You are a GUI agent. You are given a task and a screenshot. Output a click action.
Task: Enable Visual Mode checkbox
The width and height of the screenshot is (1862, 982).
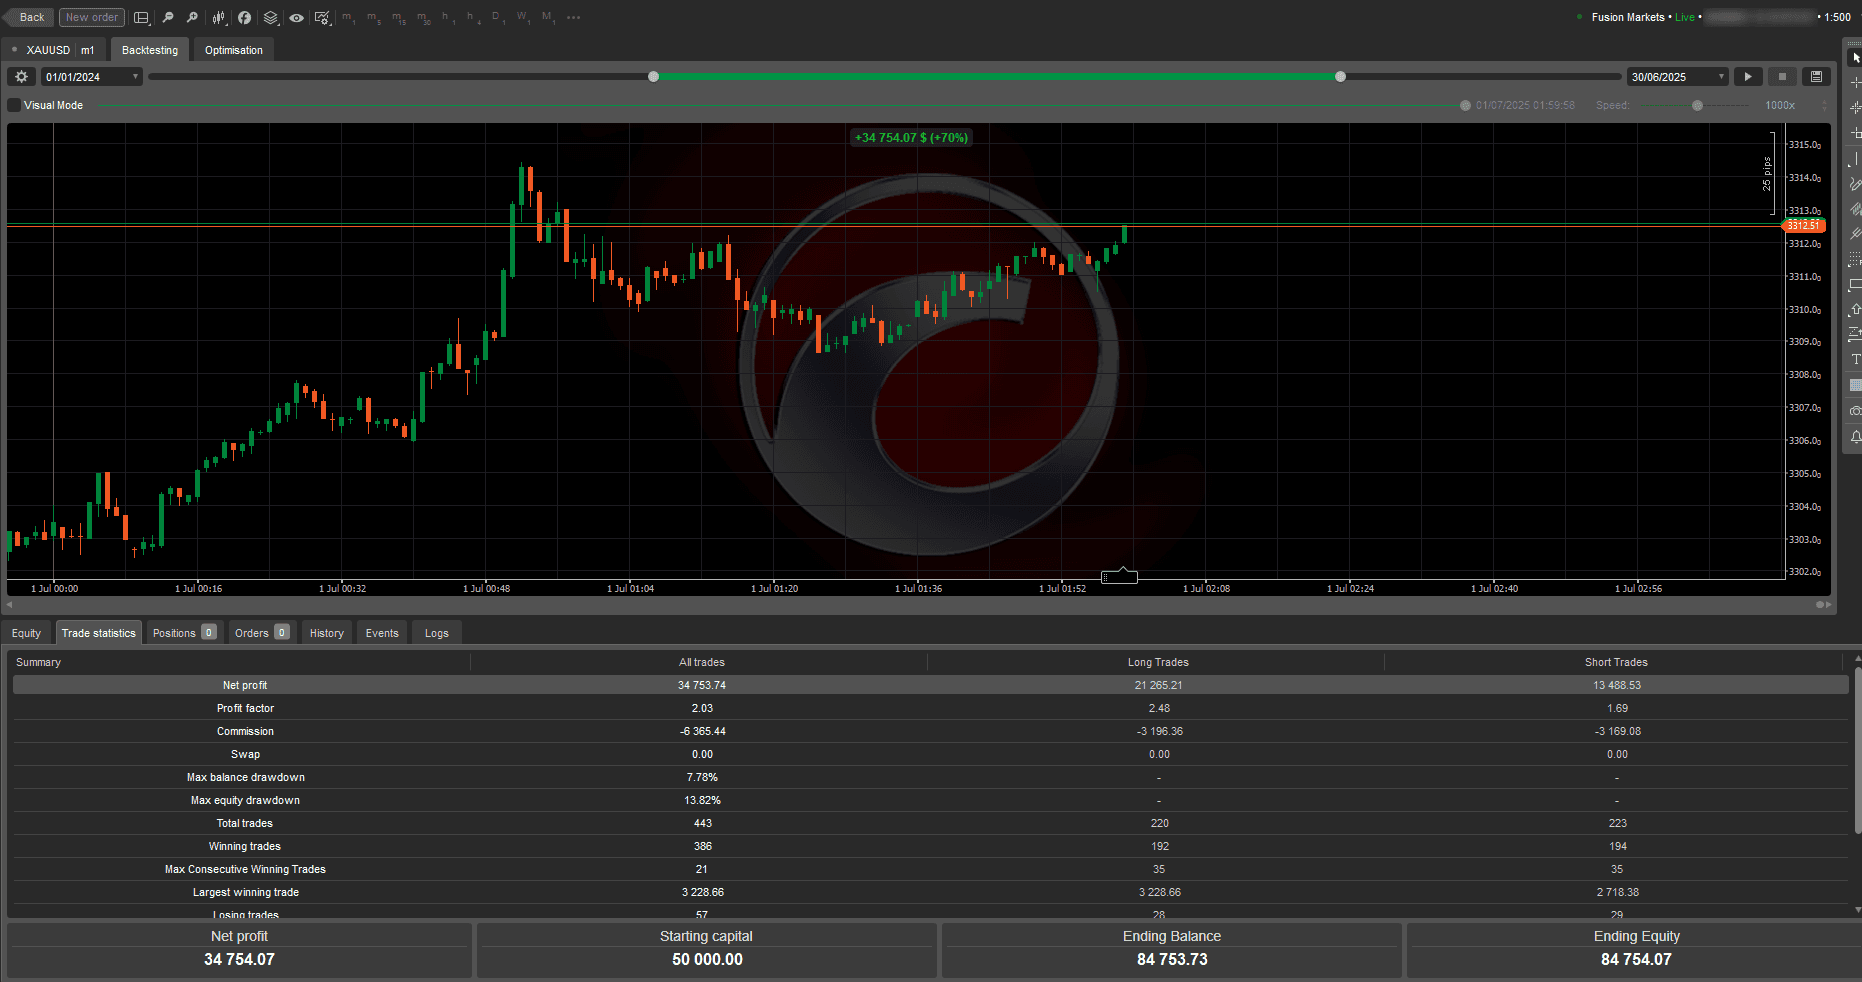pos(13,105)
